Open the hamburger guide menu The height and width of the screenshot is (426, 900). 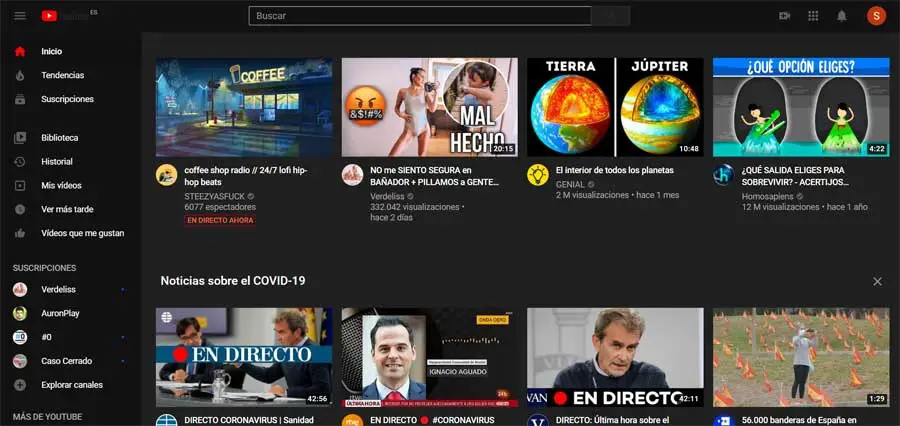[20, 16]
